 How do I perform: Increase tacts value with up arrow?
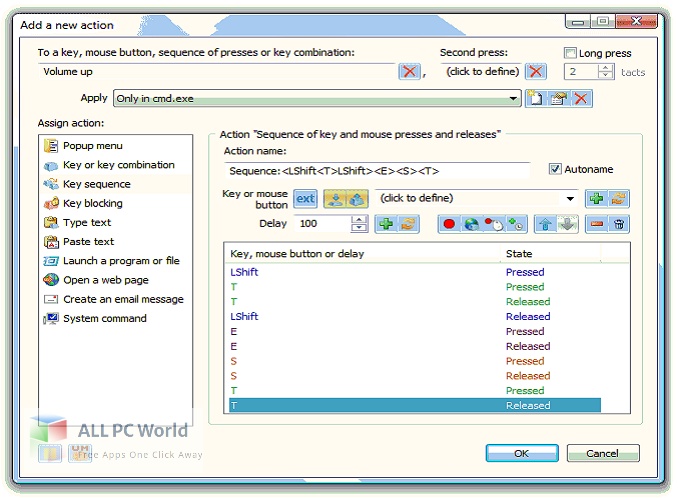point(606,67)
